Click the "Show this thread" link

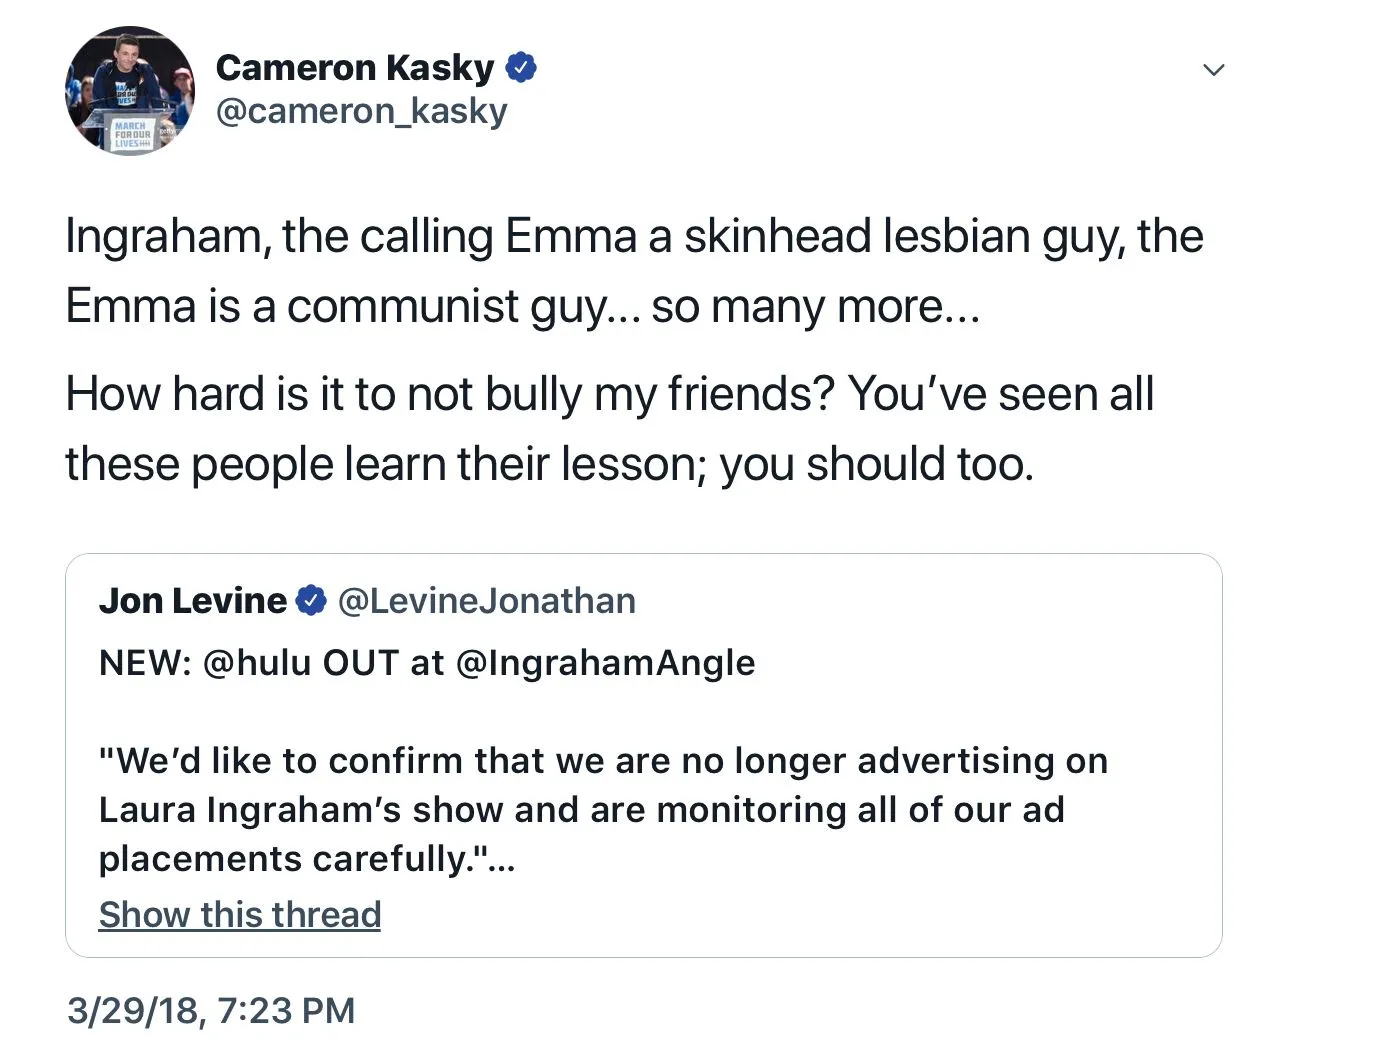(x=240, y=914)
